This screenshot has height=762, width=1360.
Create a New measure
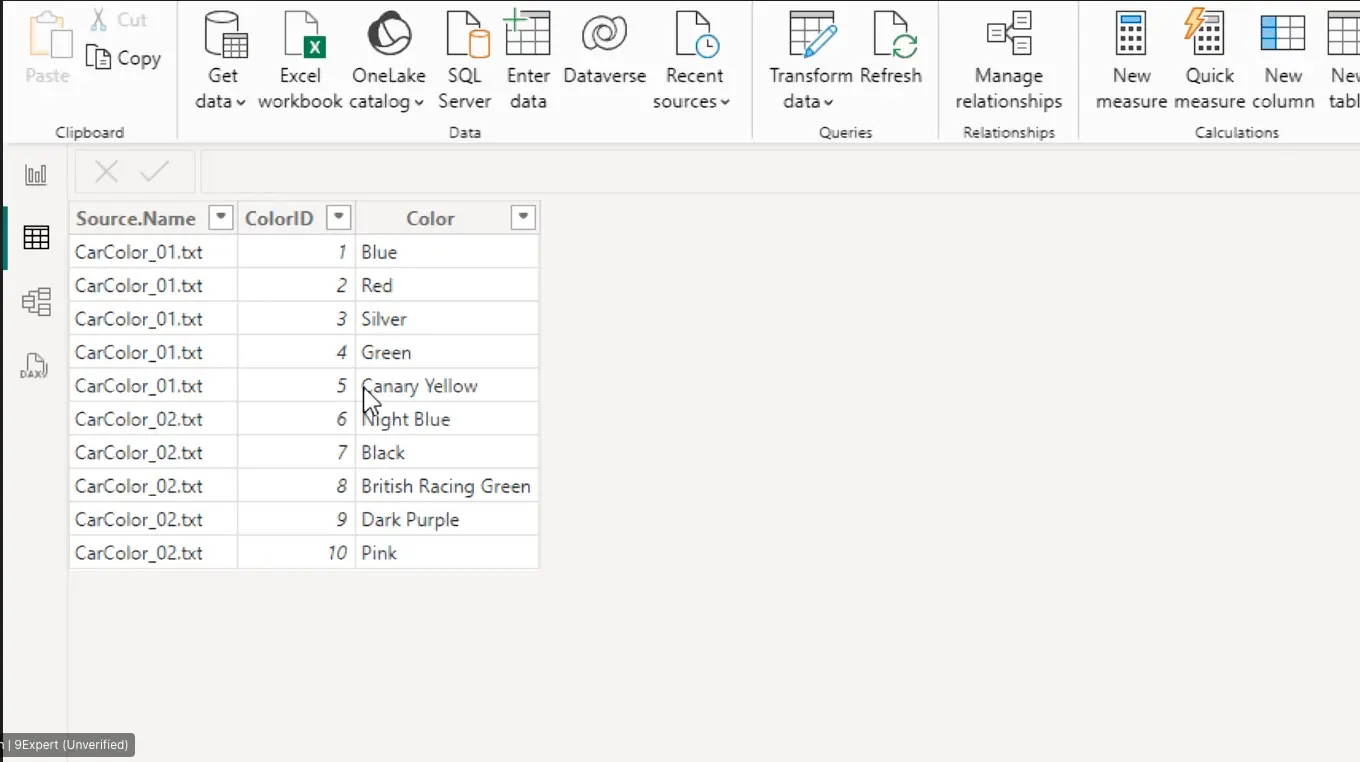[x=1131, y=60]
